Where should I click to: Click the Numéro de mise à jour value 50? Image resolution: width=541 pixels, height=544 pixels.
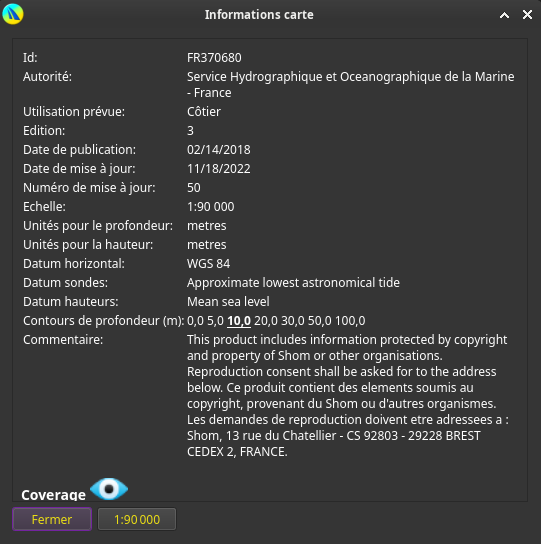(194, 188)
